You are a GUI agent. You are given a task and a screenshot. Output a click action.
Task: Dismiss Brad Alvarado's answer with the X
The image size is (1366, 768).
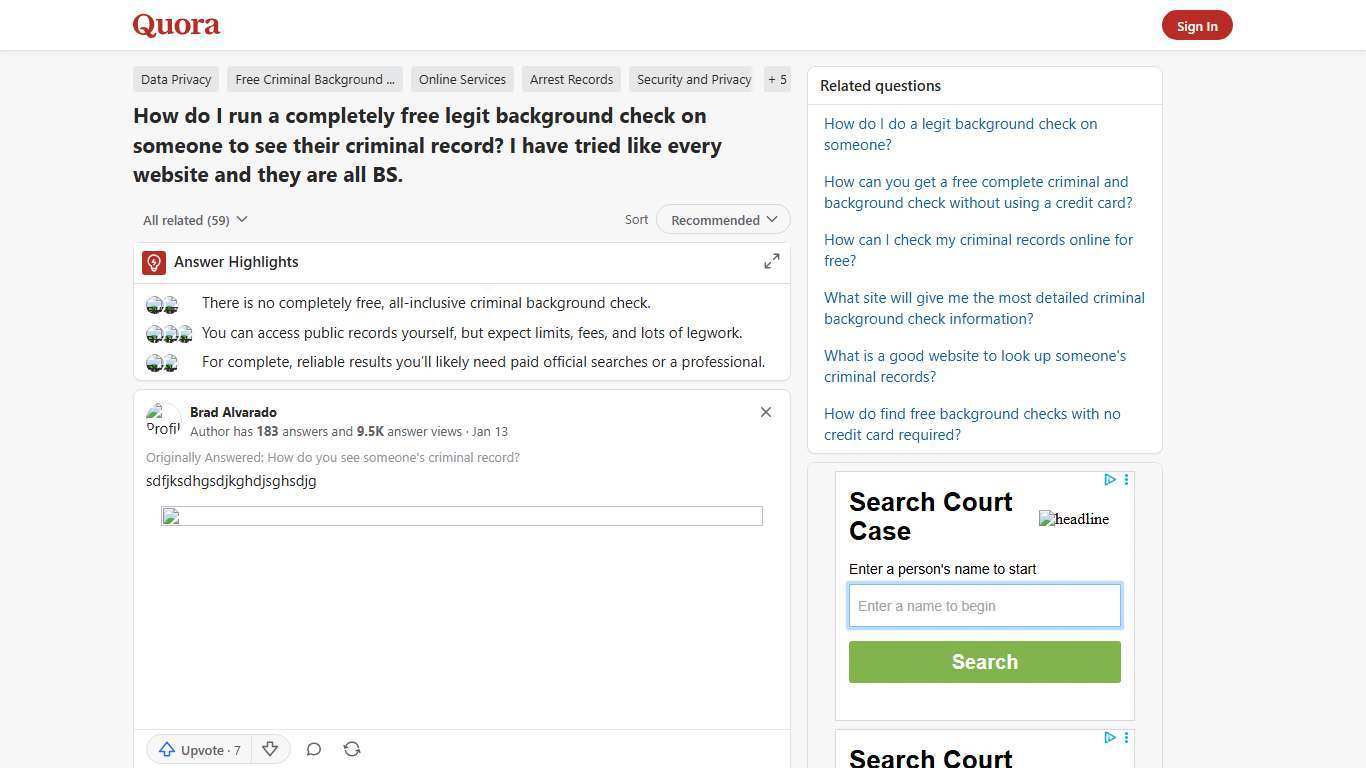tap(765, 412)
